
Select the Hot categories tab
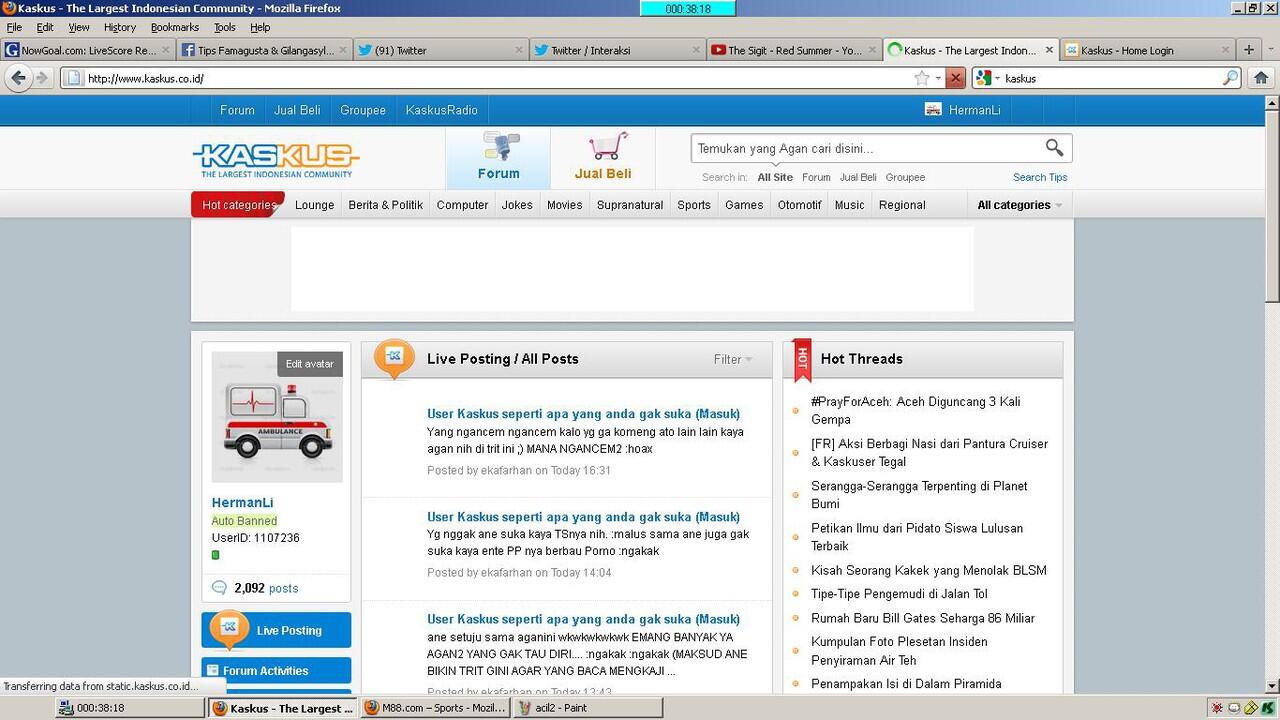click(238, 205)
